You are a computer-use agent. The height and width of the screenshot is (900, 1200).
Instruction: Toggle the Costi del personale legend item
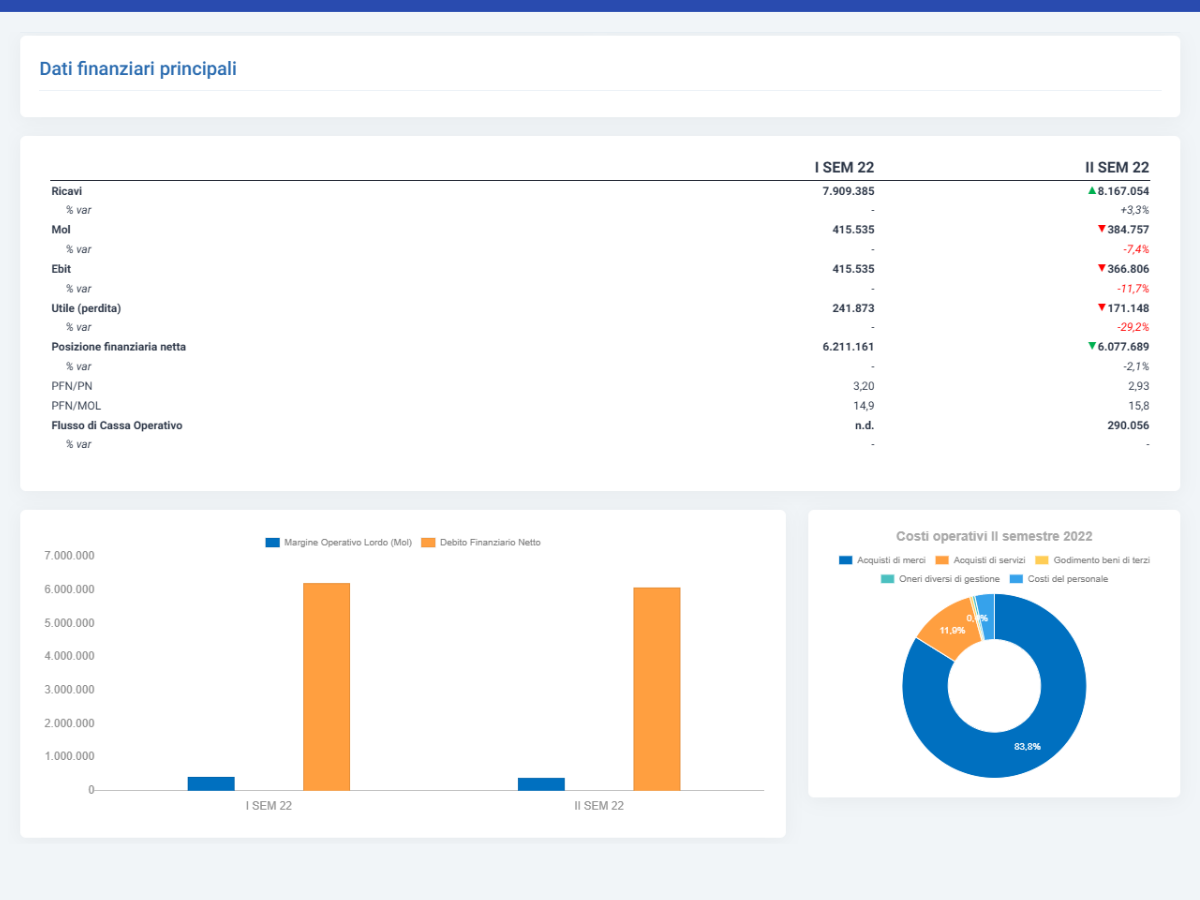(x=1058, y=579)
